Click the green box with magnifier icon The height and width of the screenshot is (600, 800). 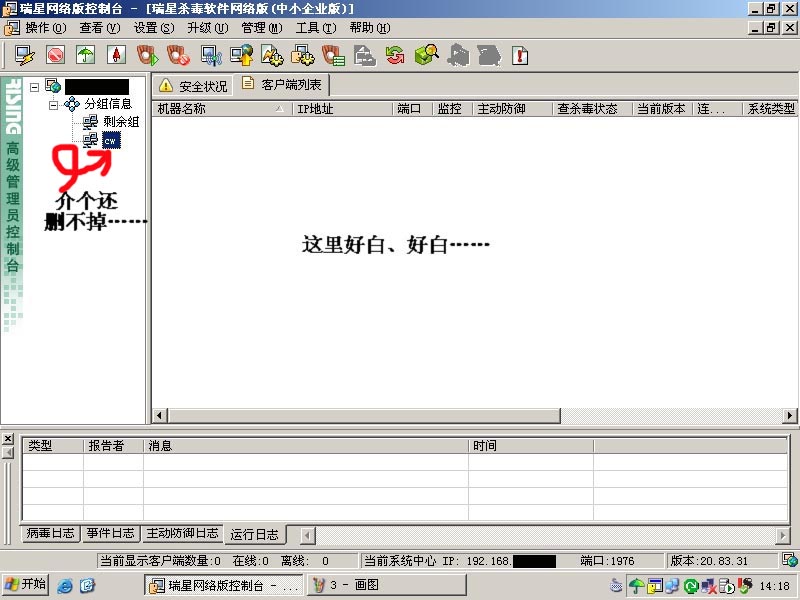tap(427, 55)
